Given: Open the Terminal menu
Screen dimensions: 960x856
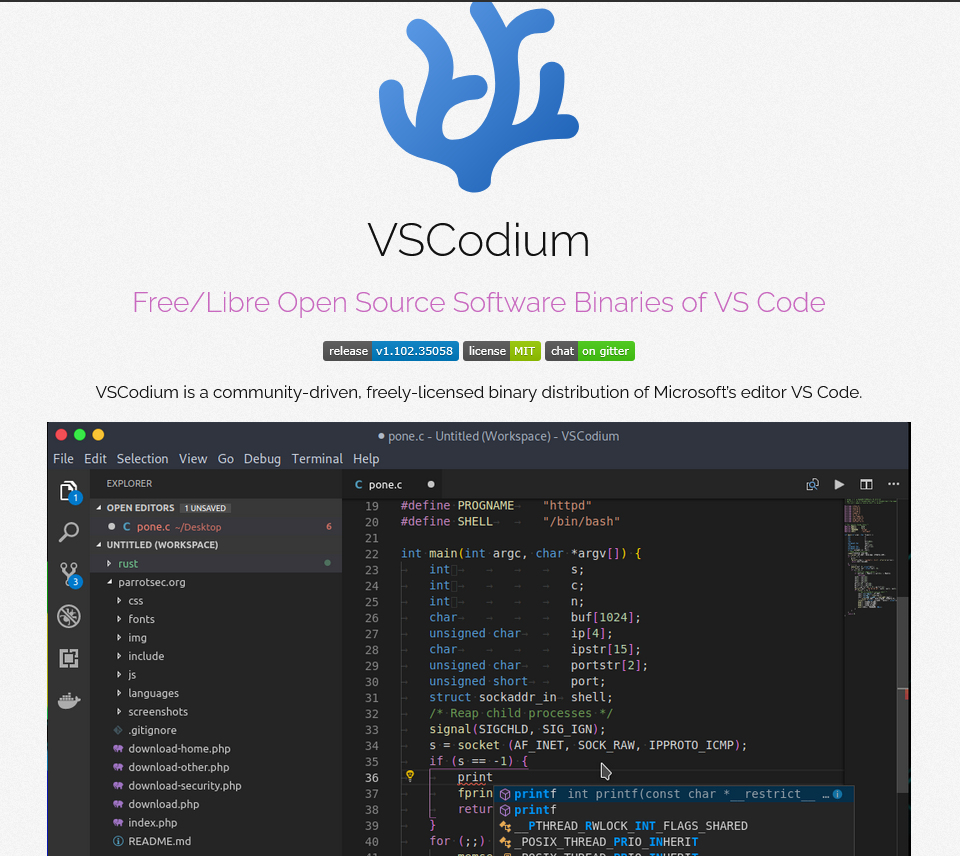Looking at the screenshot, I should click(317, 459).
